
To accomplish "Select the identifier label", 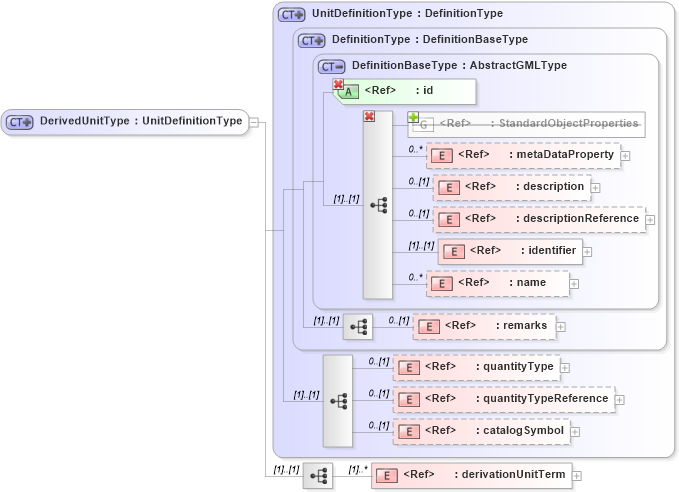I will 552,251.
